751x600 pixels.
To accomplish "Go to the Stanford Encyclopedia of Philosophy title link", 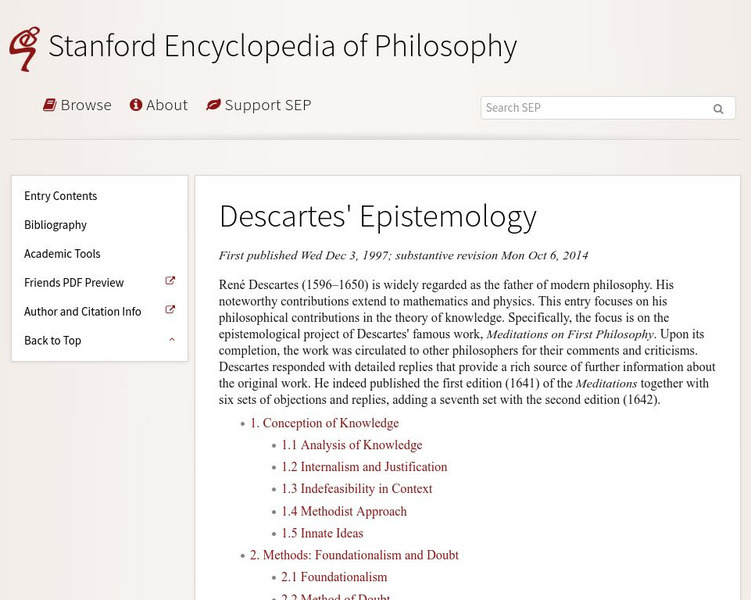I will click(282, 46).
